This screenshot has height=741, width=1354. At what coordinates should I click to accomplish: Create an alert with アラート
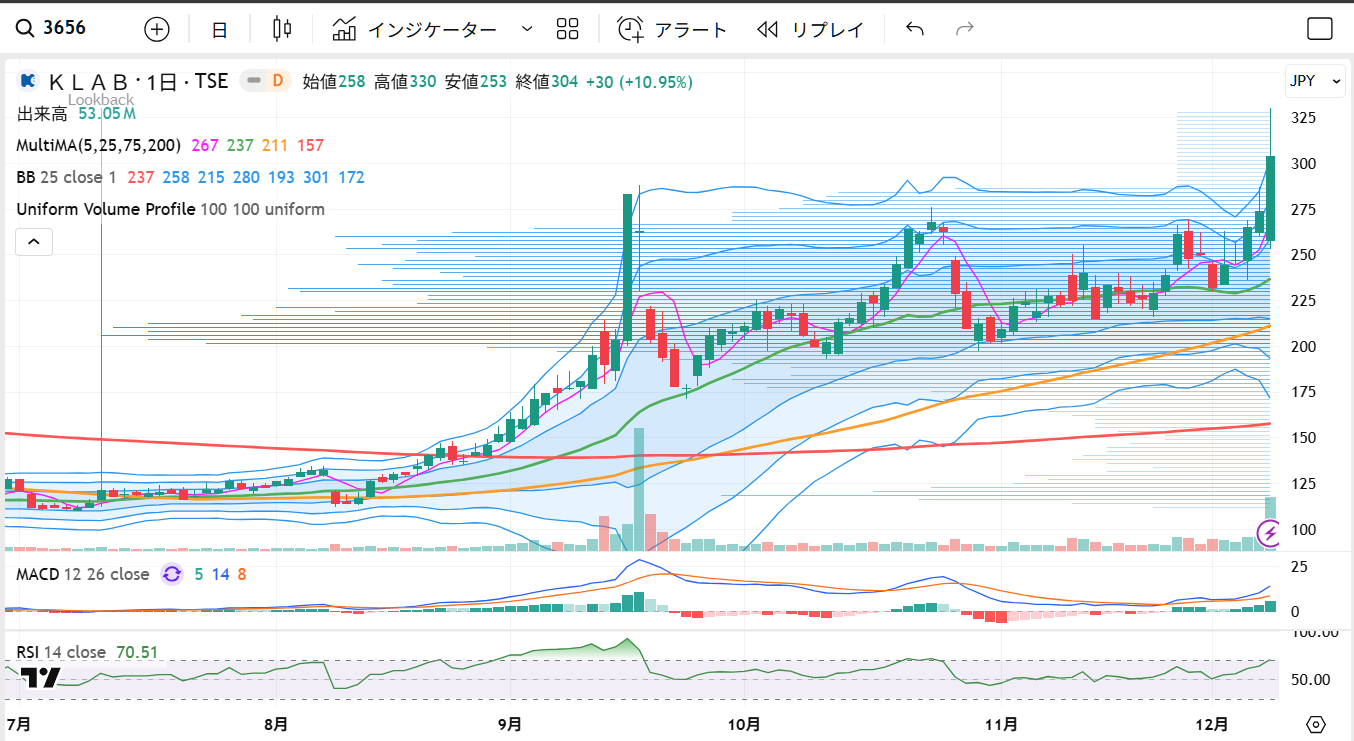672,29
